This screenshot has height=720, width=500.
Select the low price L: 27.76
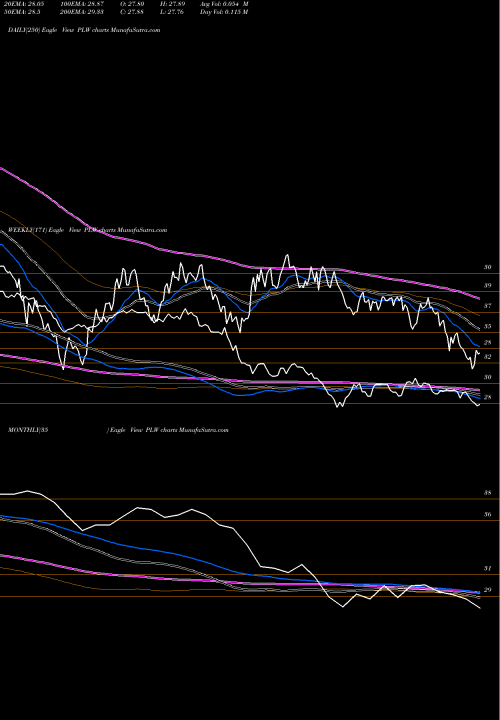(170, 12)
